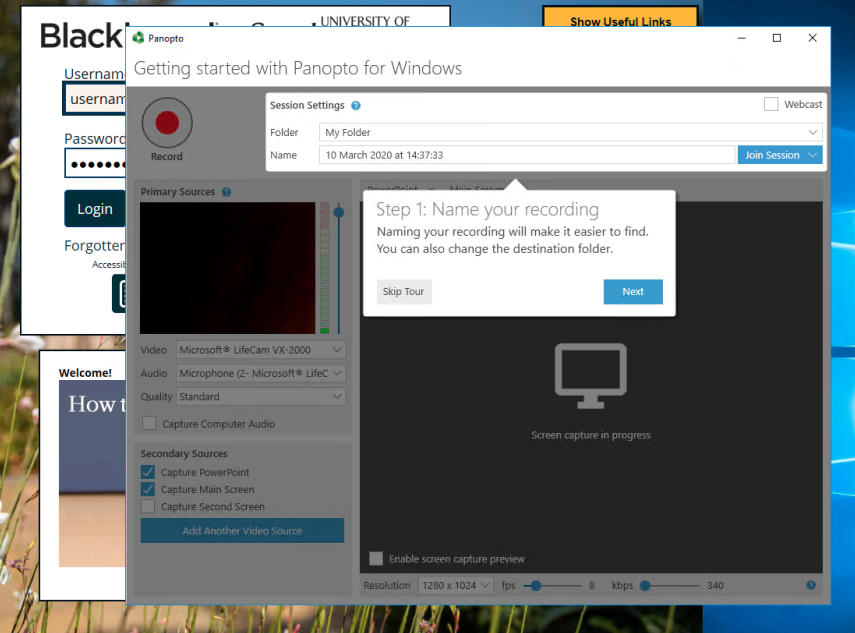Image resolution: width=855 pixels, height=633 pixels.
Task: Click the red Record button
Action: pos(167,123)
